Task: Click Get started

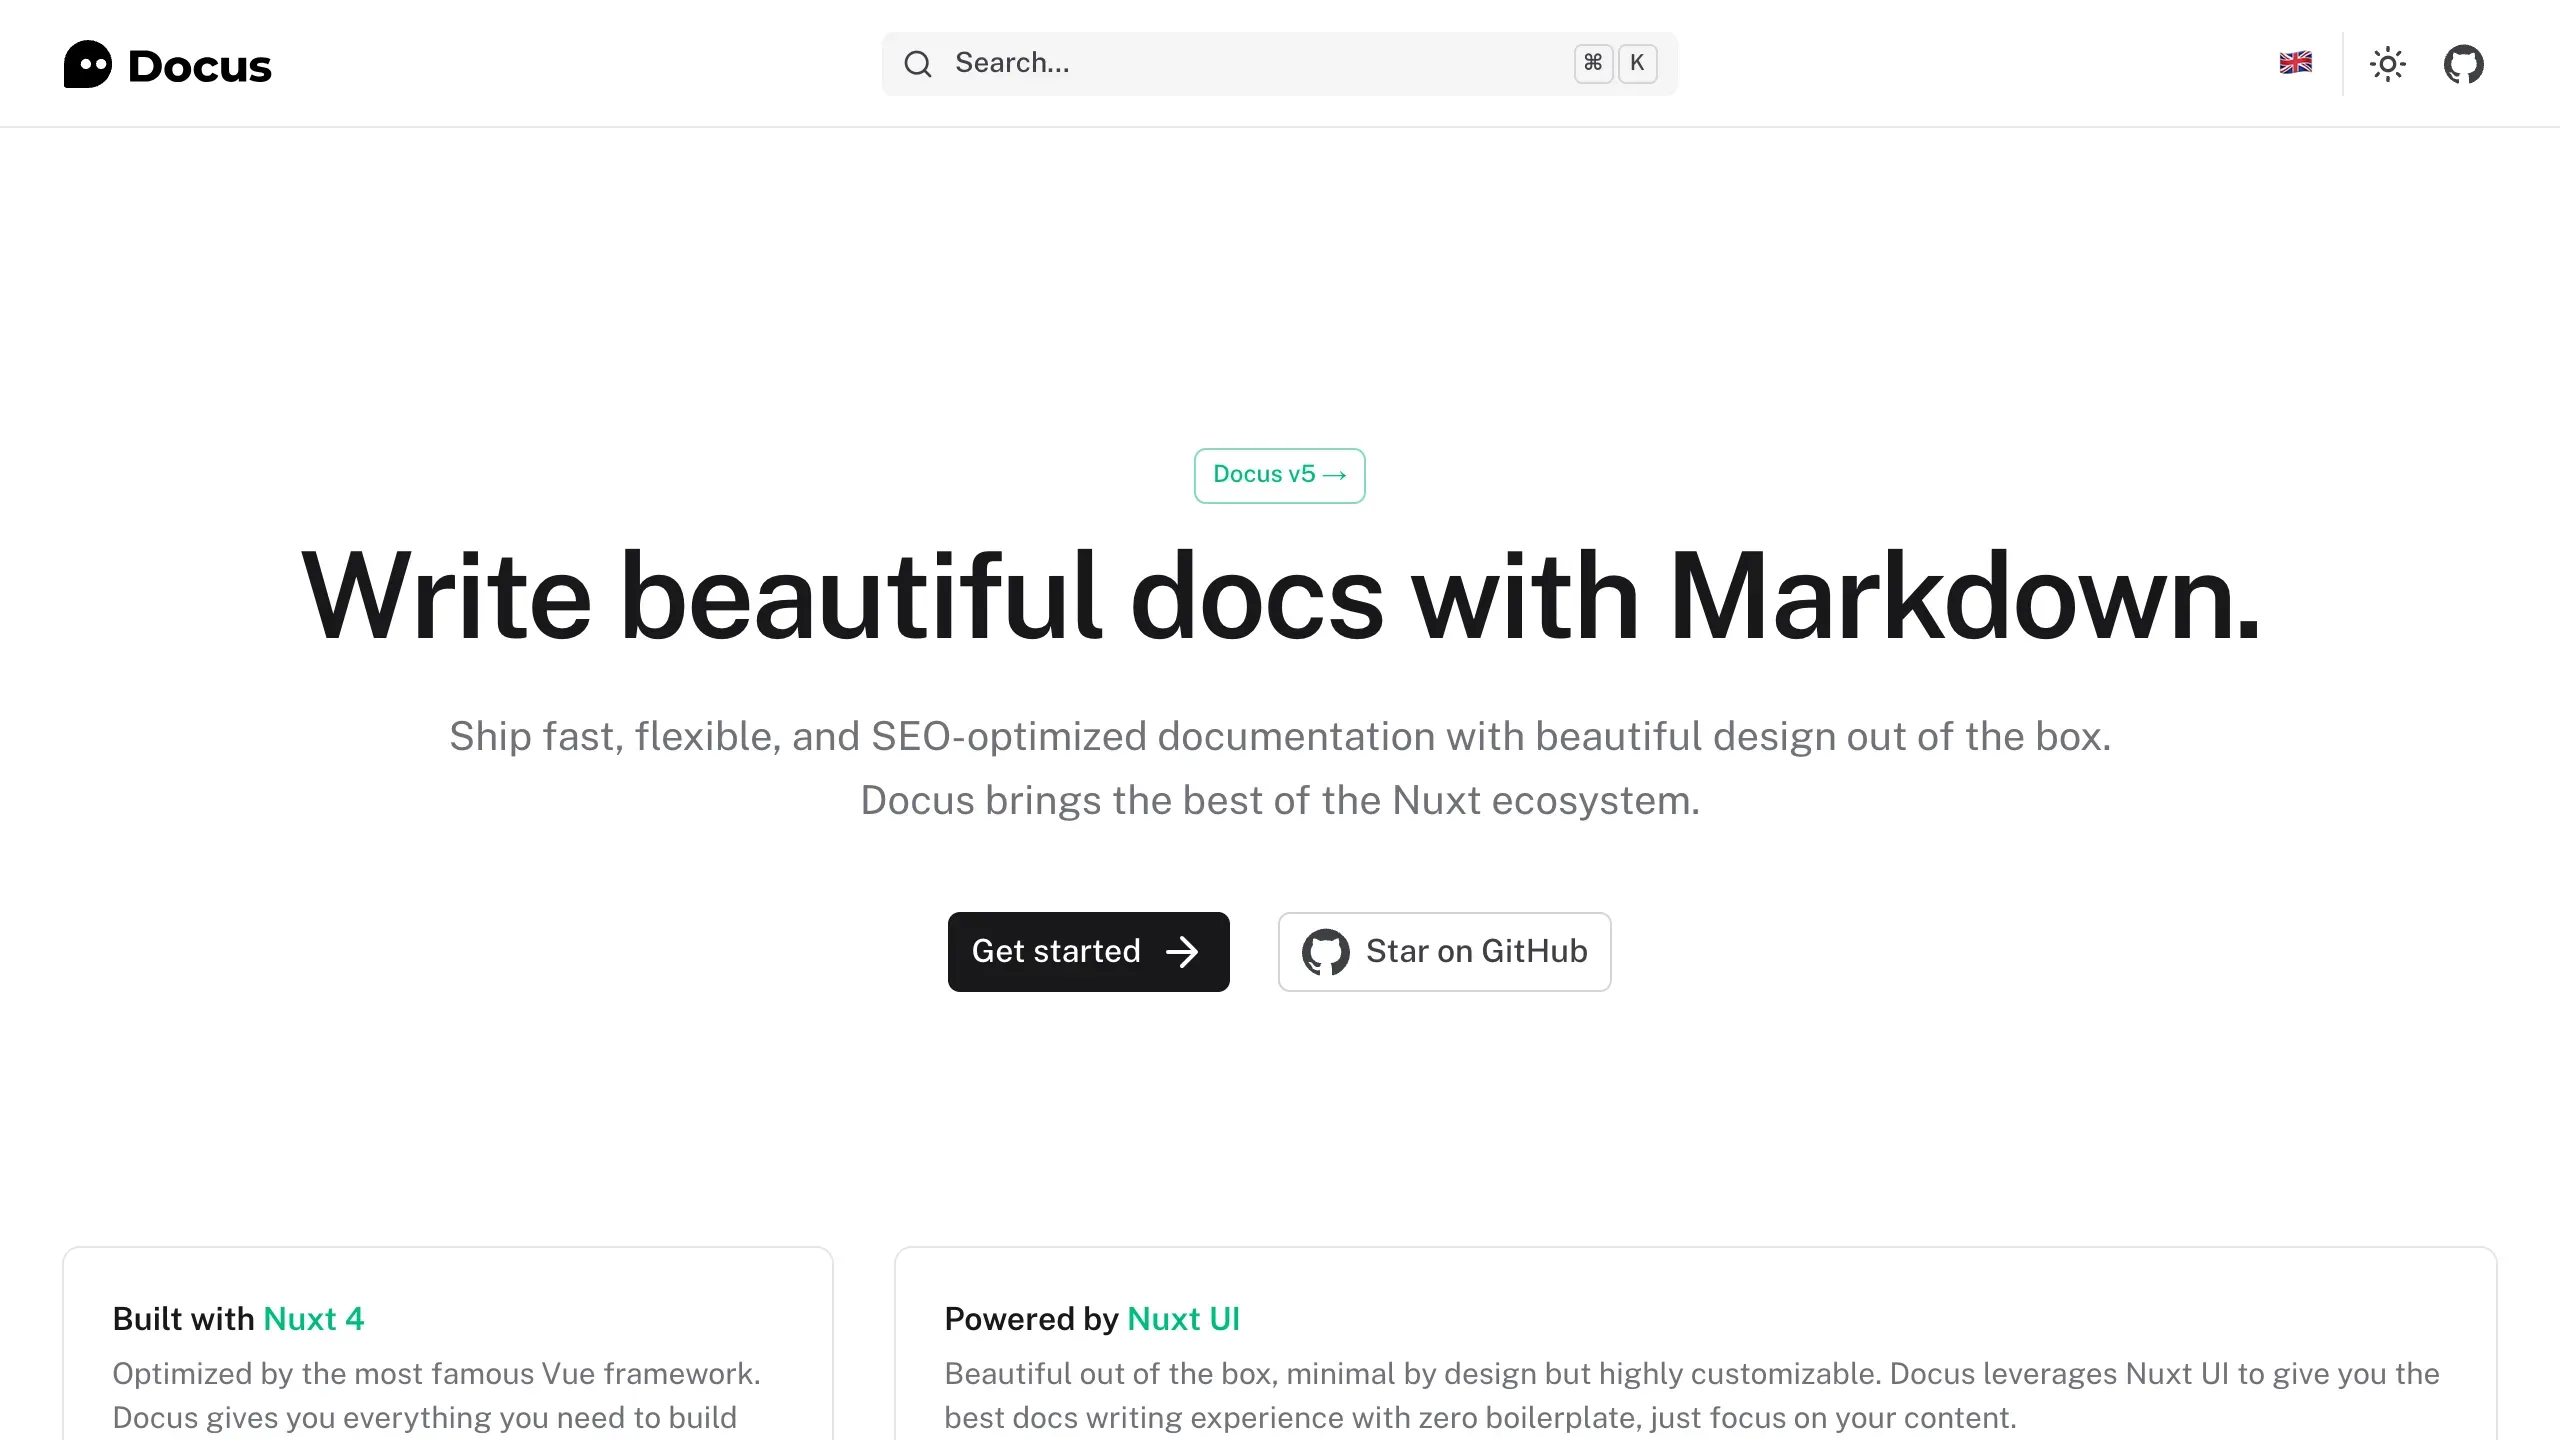Action: (1088, 951)
